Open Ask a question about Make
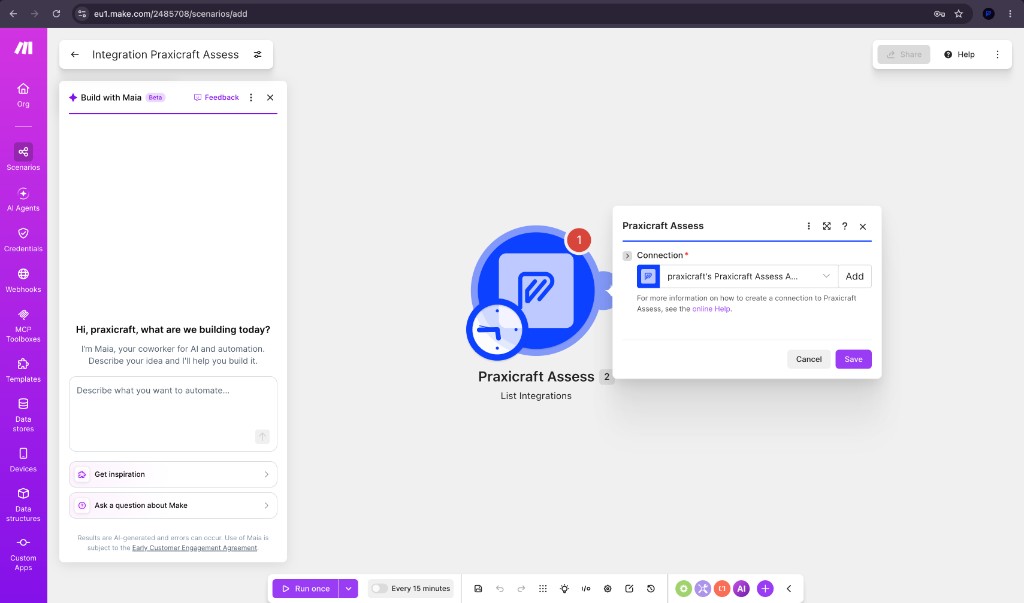The image size is (1024, 603). [173, 506]
